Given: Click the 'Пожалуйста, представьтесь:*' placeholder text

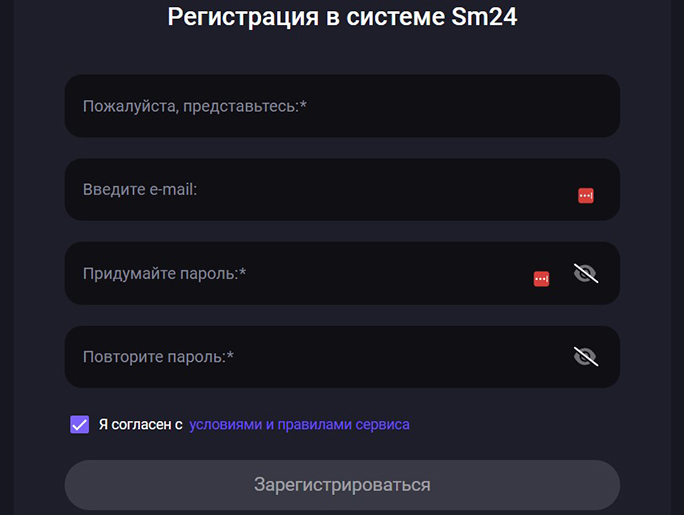Looking at the screenshot, I should 194,106.
